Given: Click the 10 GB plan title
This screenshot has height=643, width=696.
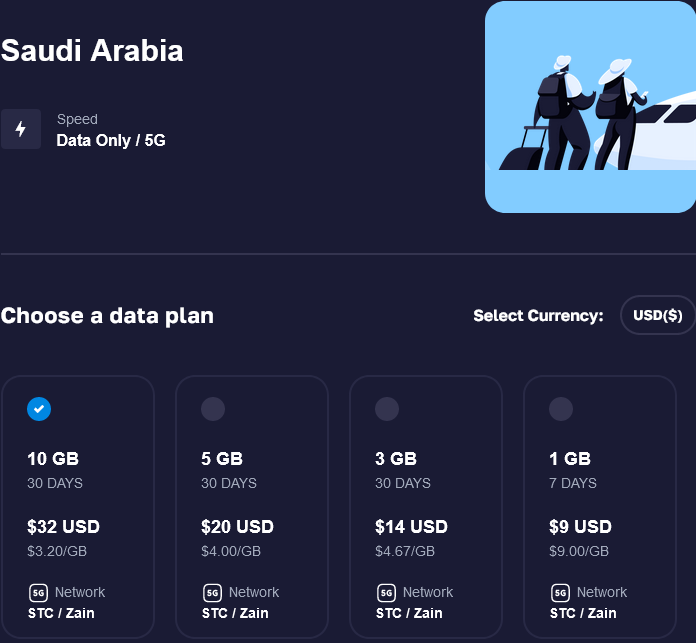Looking at the screenshot, I should (x=53, y=459).
